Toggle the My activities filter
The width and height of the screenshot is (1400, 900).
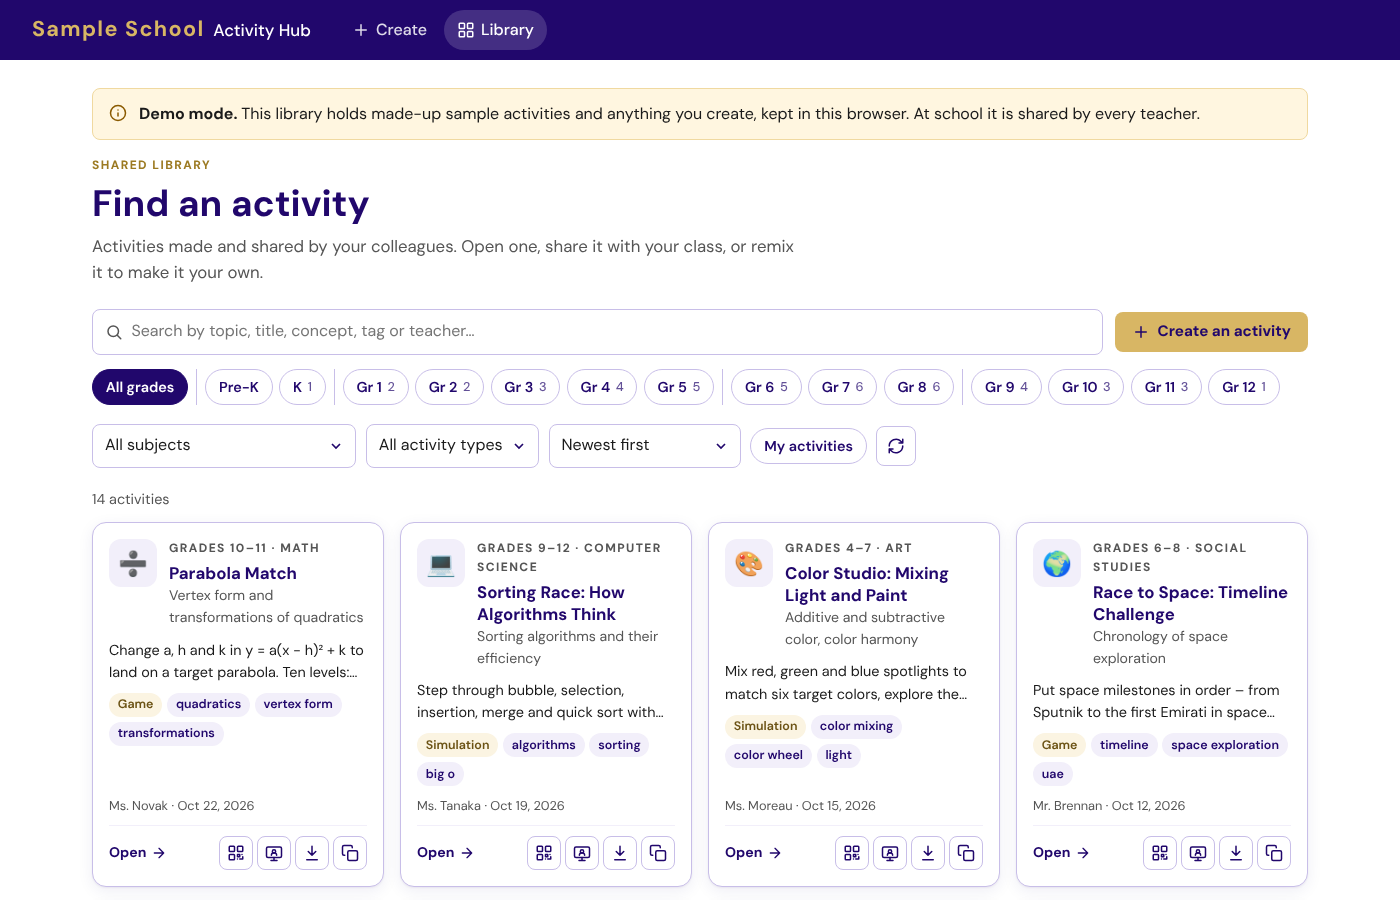[x=808, y=446]
